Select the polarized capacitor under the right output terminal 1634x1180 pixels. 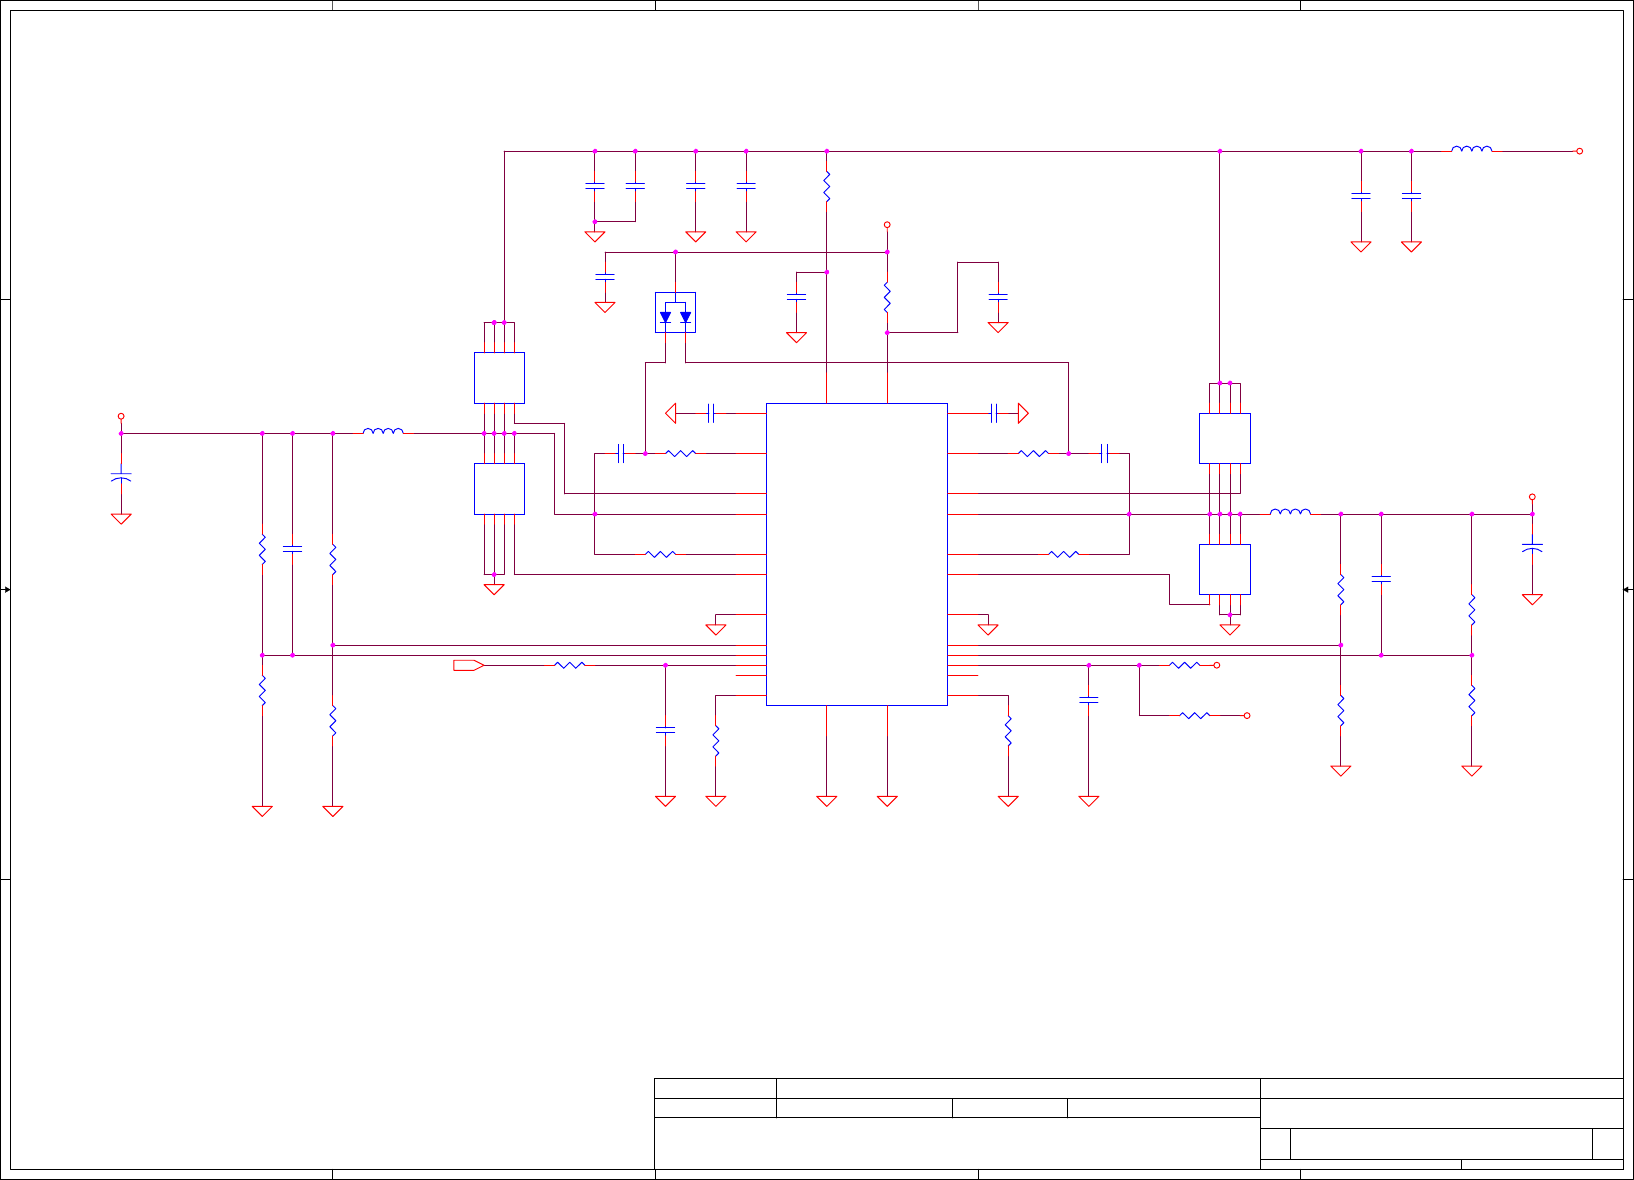1532,547
